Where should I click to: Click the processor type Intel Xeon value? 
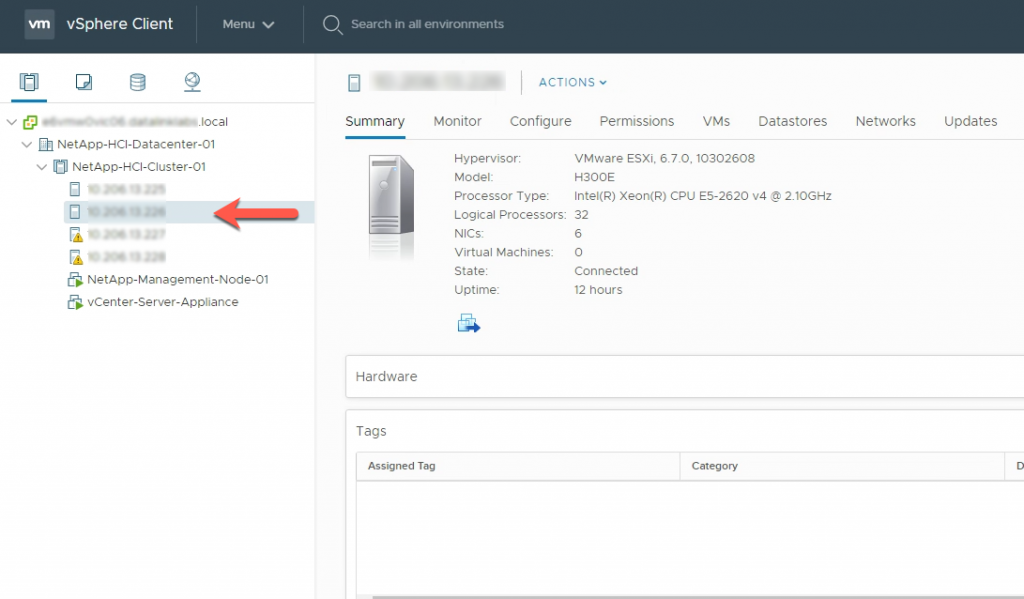point(703,196)
